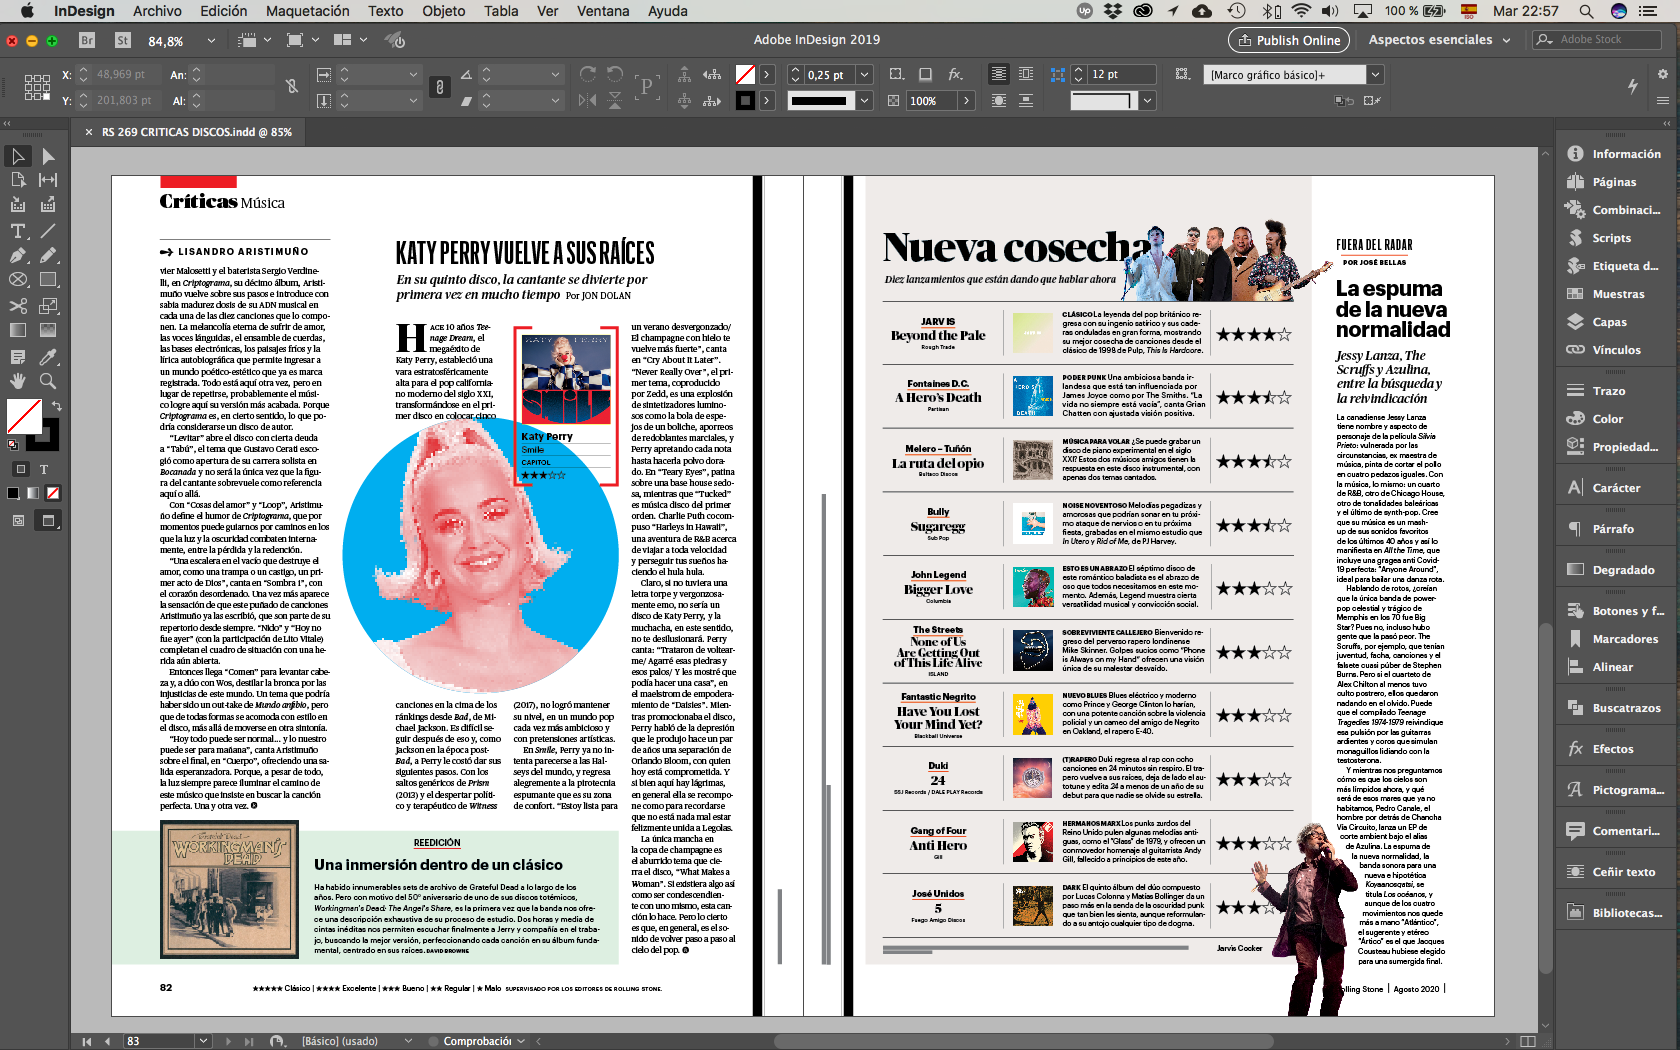1680x1050 pixels.
Task: Toggle formatting affects container
Action: (x=20, y=469)
